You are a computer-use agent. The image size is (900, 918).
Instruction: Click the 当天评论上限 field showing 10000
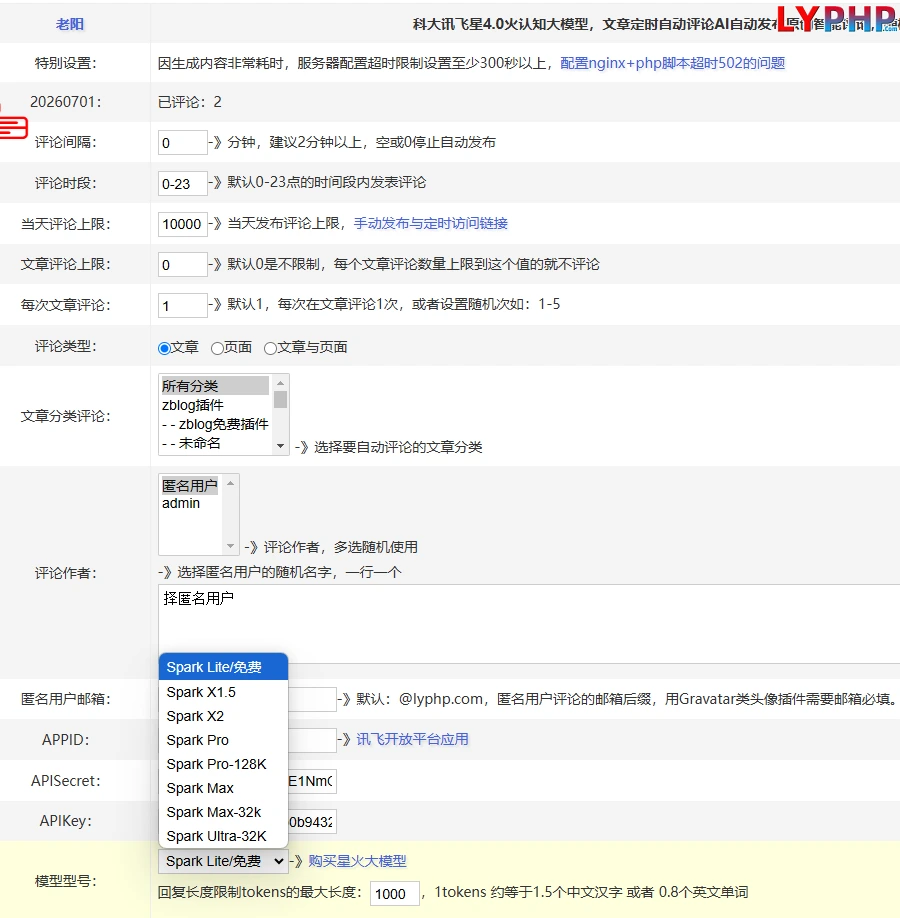pos(183,224)
